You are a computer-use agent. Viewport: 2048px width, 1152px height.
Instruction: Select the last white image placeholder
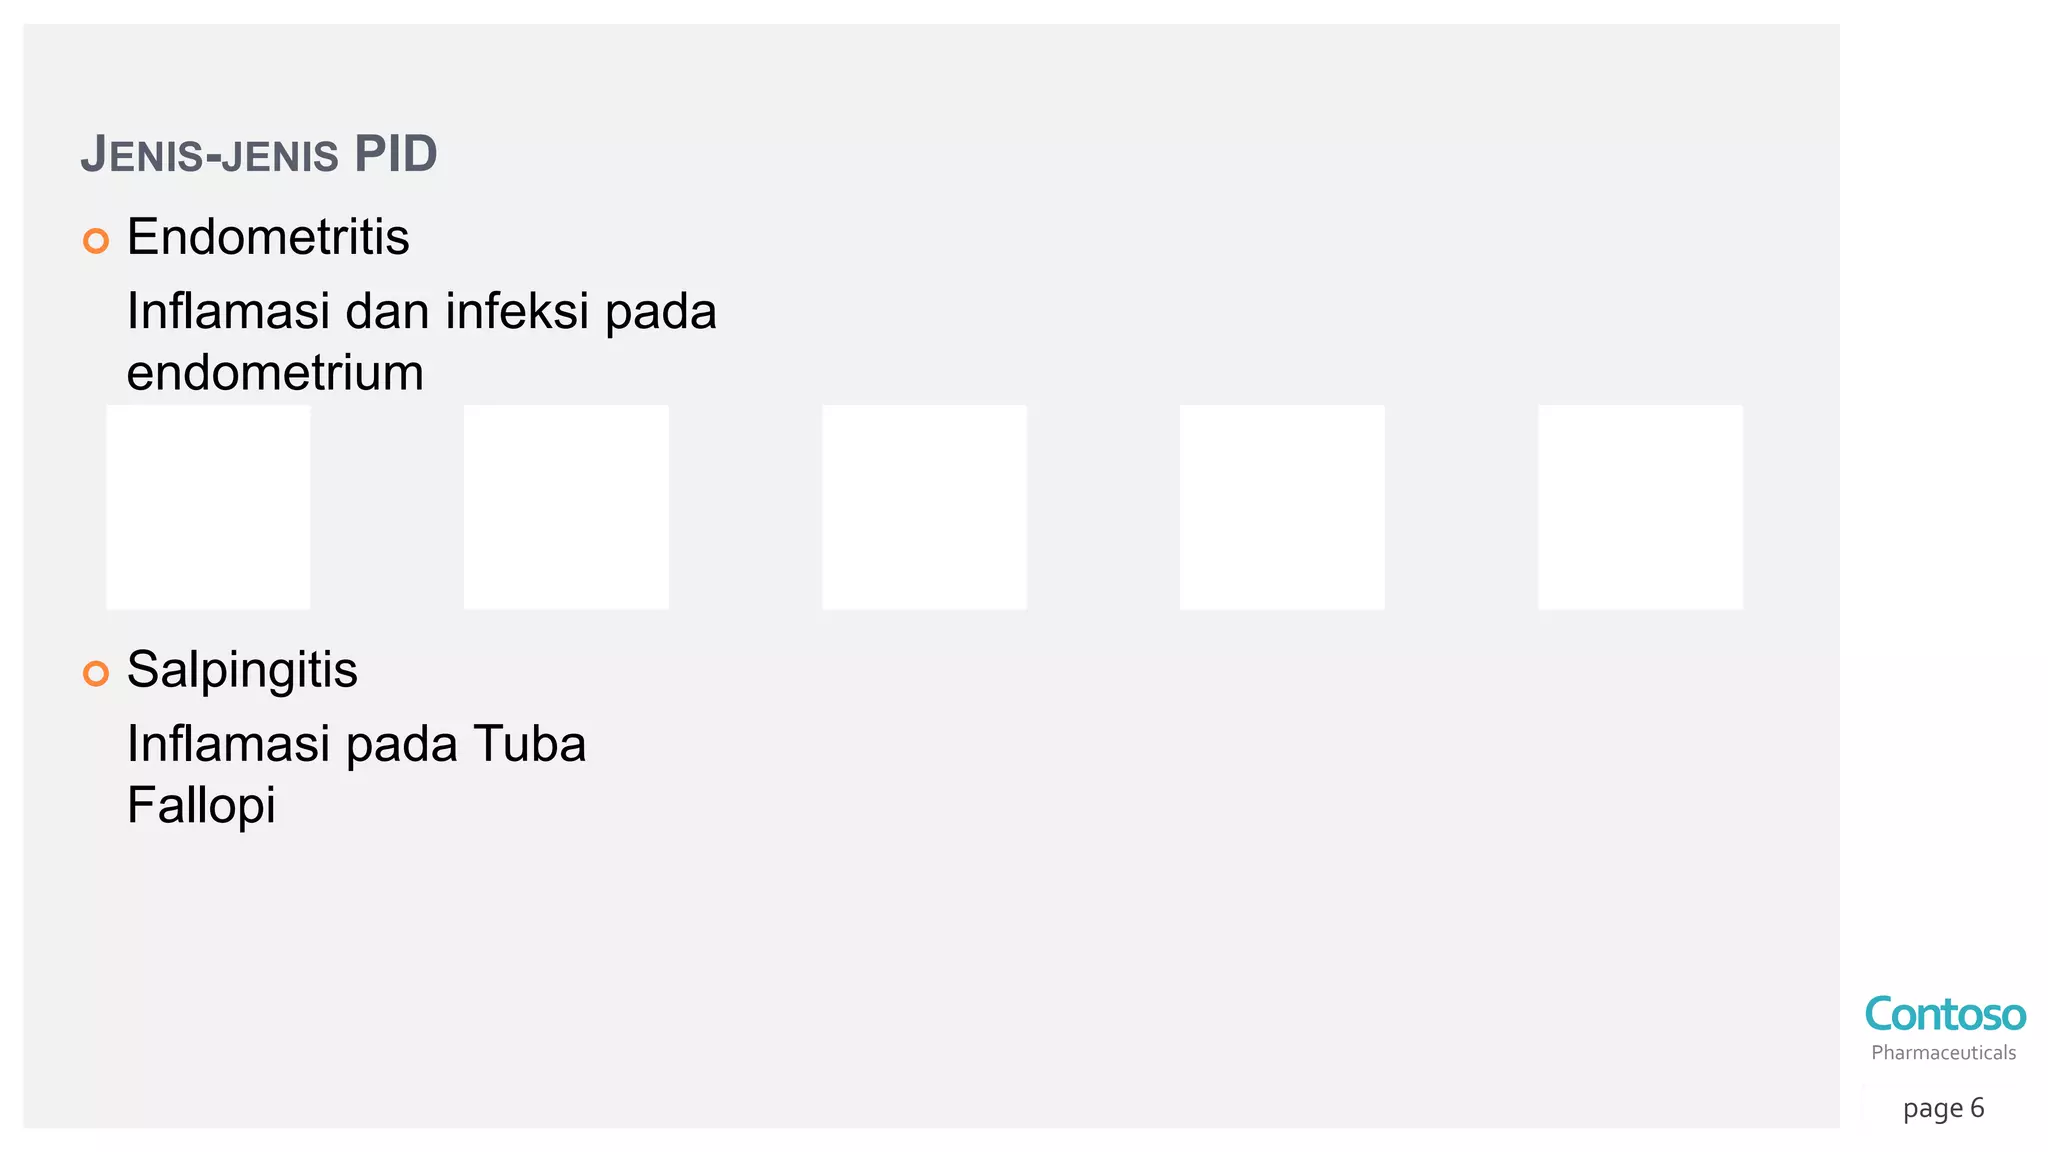[1640, 507]
